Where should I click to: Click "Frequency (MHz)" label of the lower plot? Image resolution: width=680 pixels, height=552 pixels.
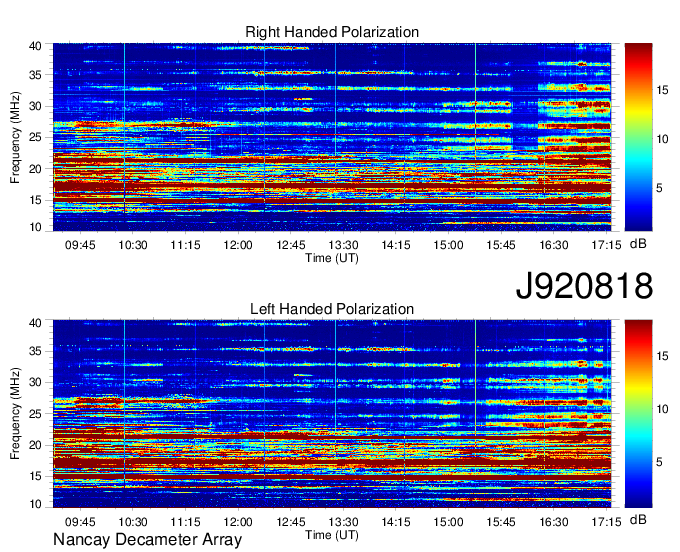(x=15, y=414)
